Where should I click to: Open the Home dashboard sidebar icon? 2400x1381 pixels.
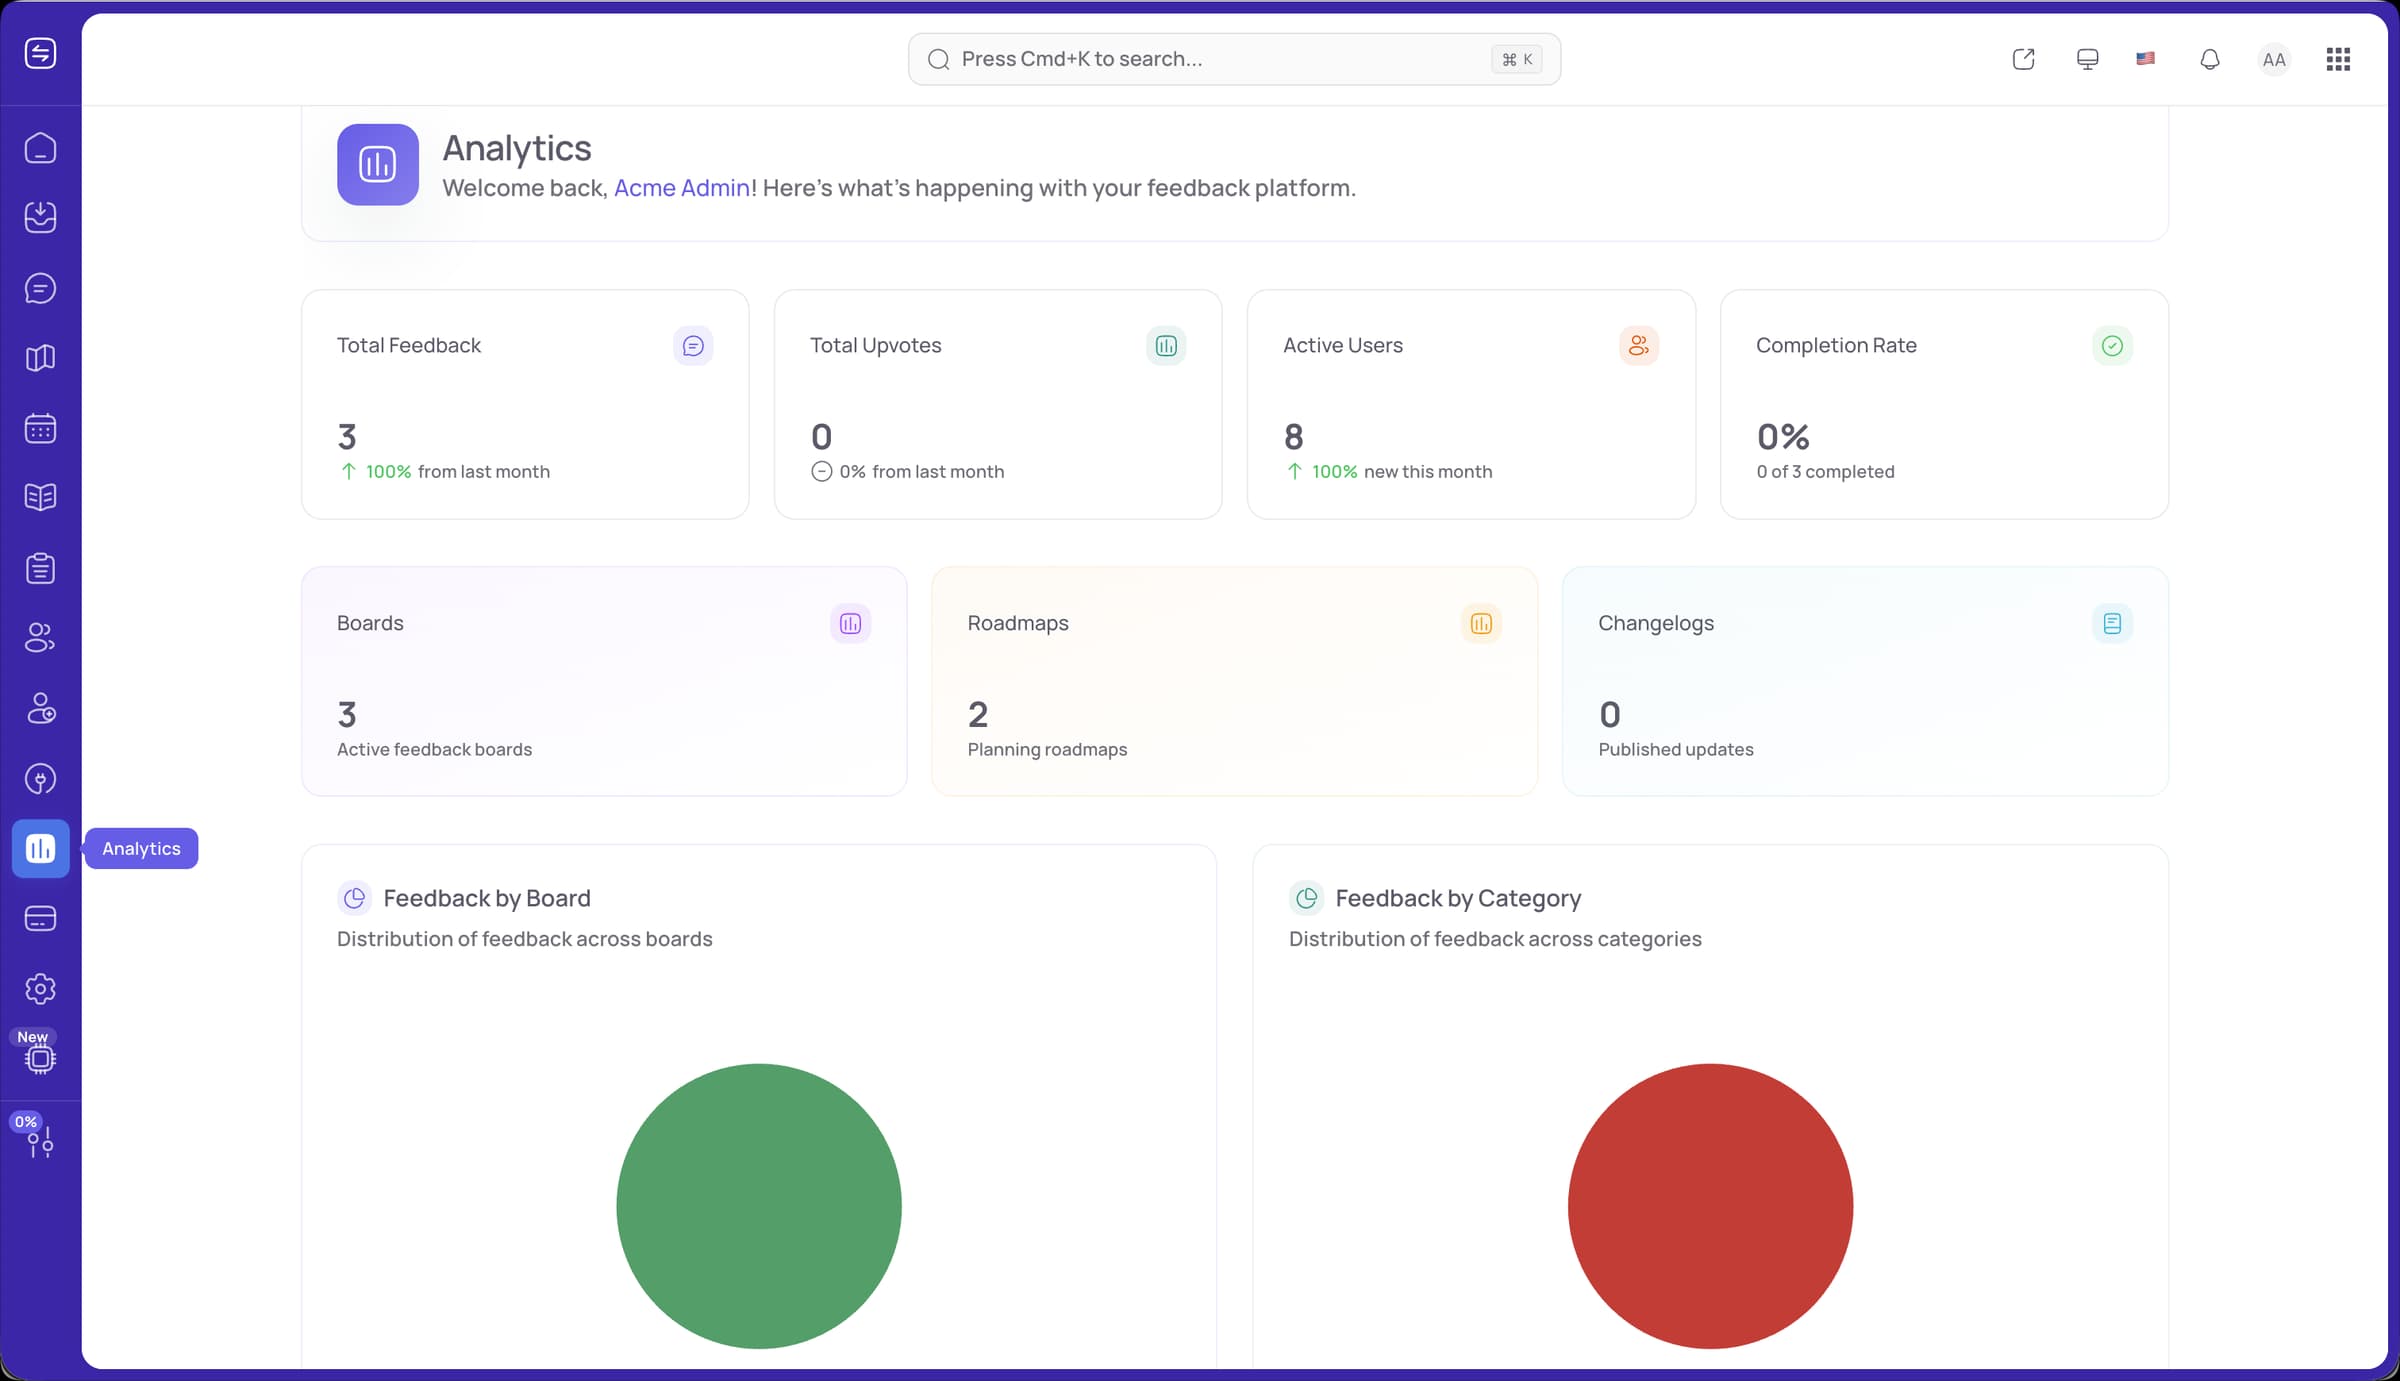40,148
